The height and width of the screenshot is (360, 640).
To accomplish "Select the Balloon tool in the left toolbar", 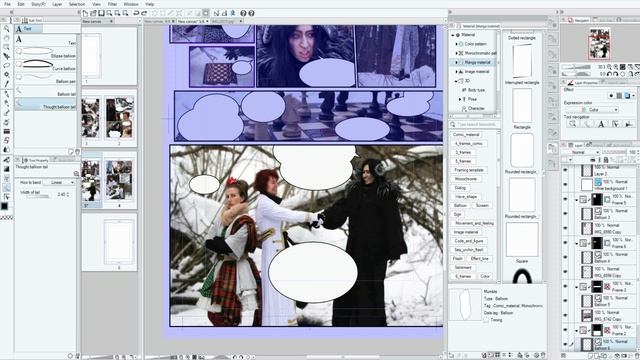I will 7,187.
